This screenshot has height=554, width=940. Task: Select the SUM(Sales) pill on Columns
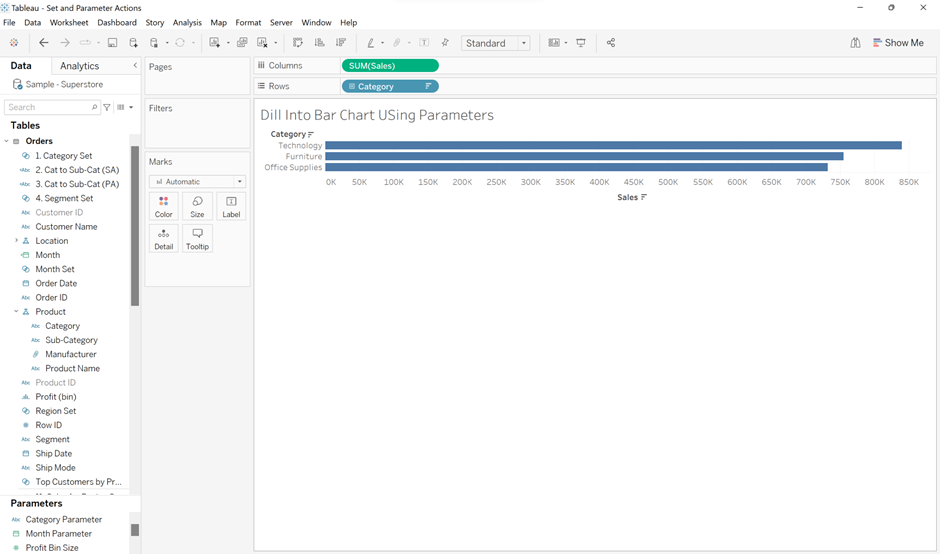click(390, 66)
